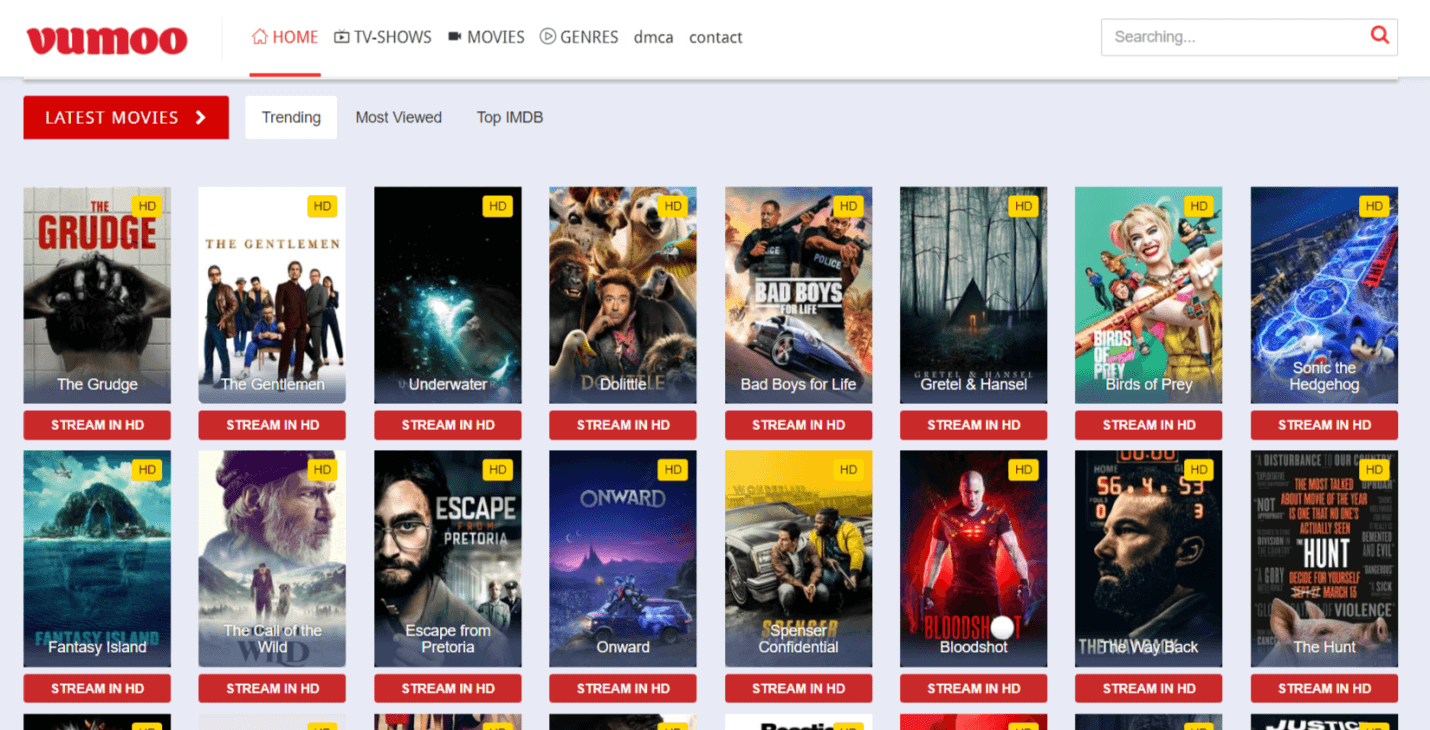Viewport: 1430px width, 730px height.
Task: Stream Spenser Confidential in HD
Action: tap(798, 688)
